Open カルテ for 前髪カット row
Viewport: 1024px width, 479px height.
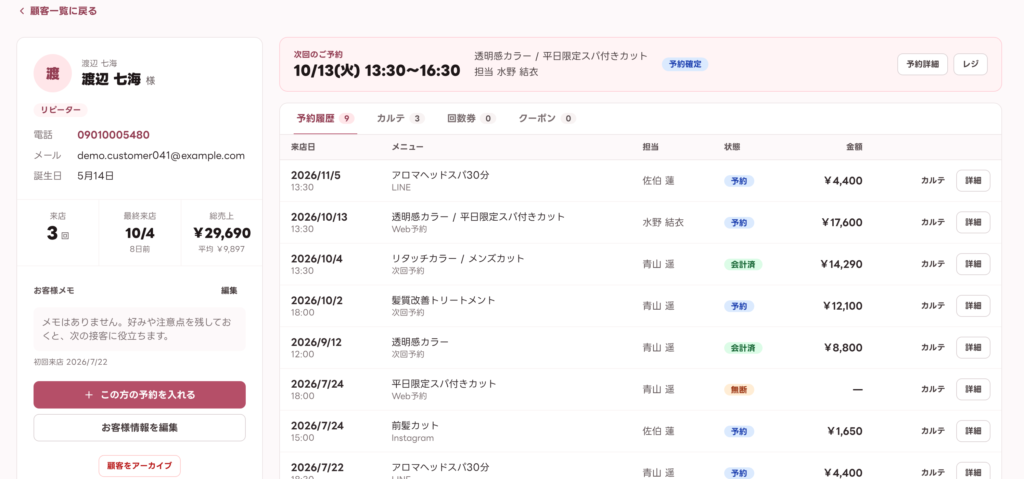point(933,431)
